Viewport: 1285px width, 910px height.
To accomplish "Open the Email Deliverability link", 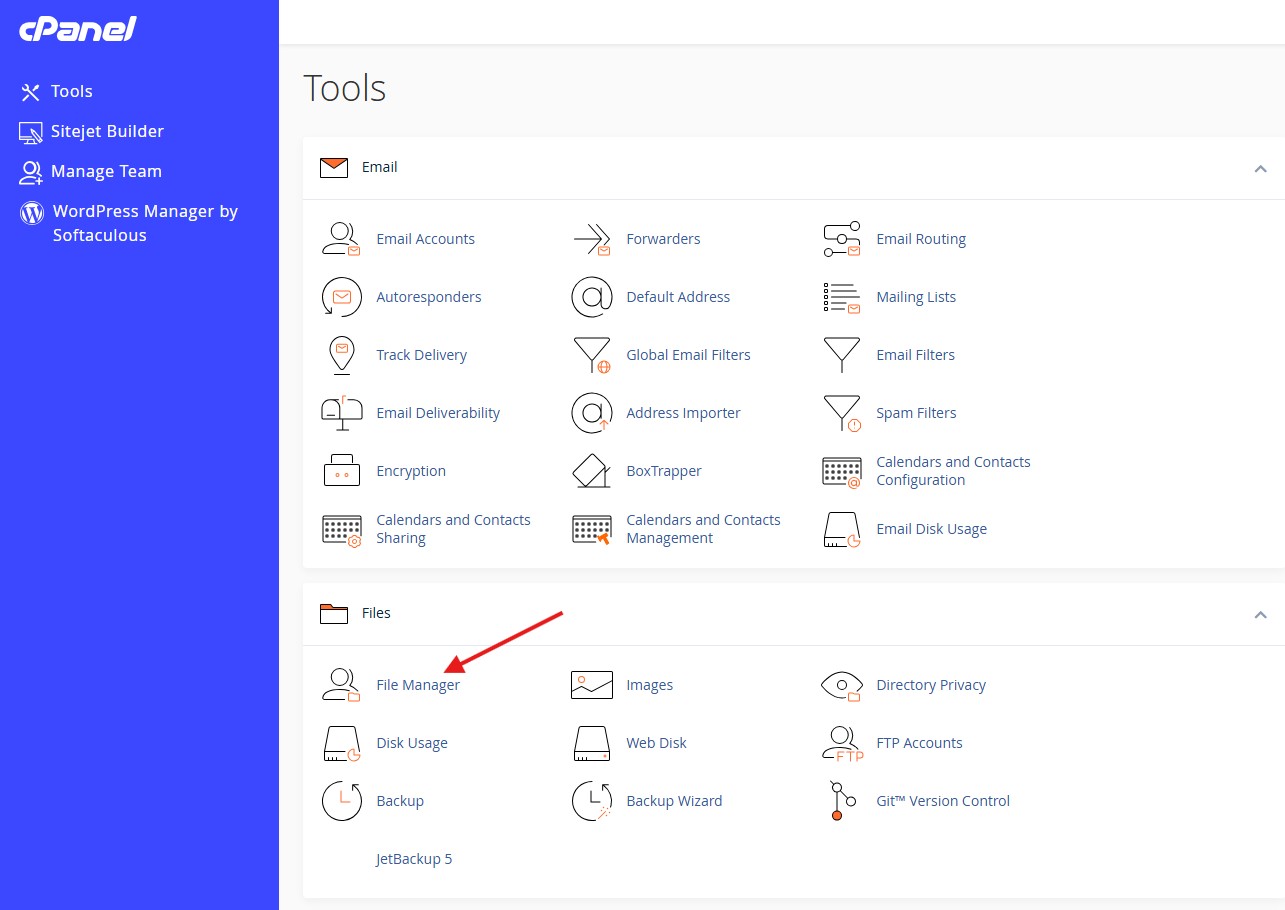I will coord(438,413).
